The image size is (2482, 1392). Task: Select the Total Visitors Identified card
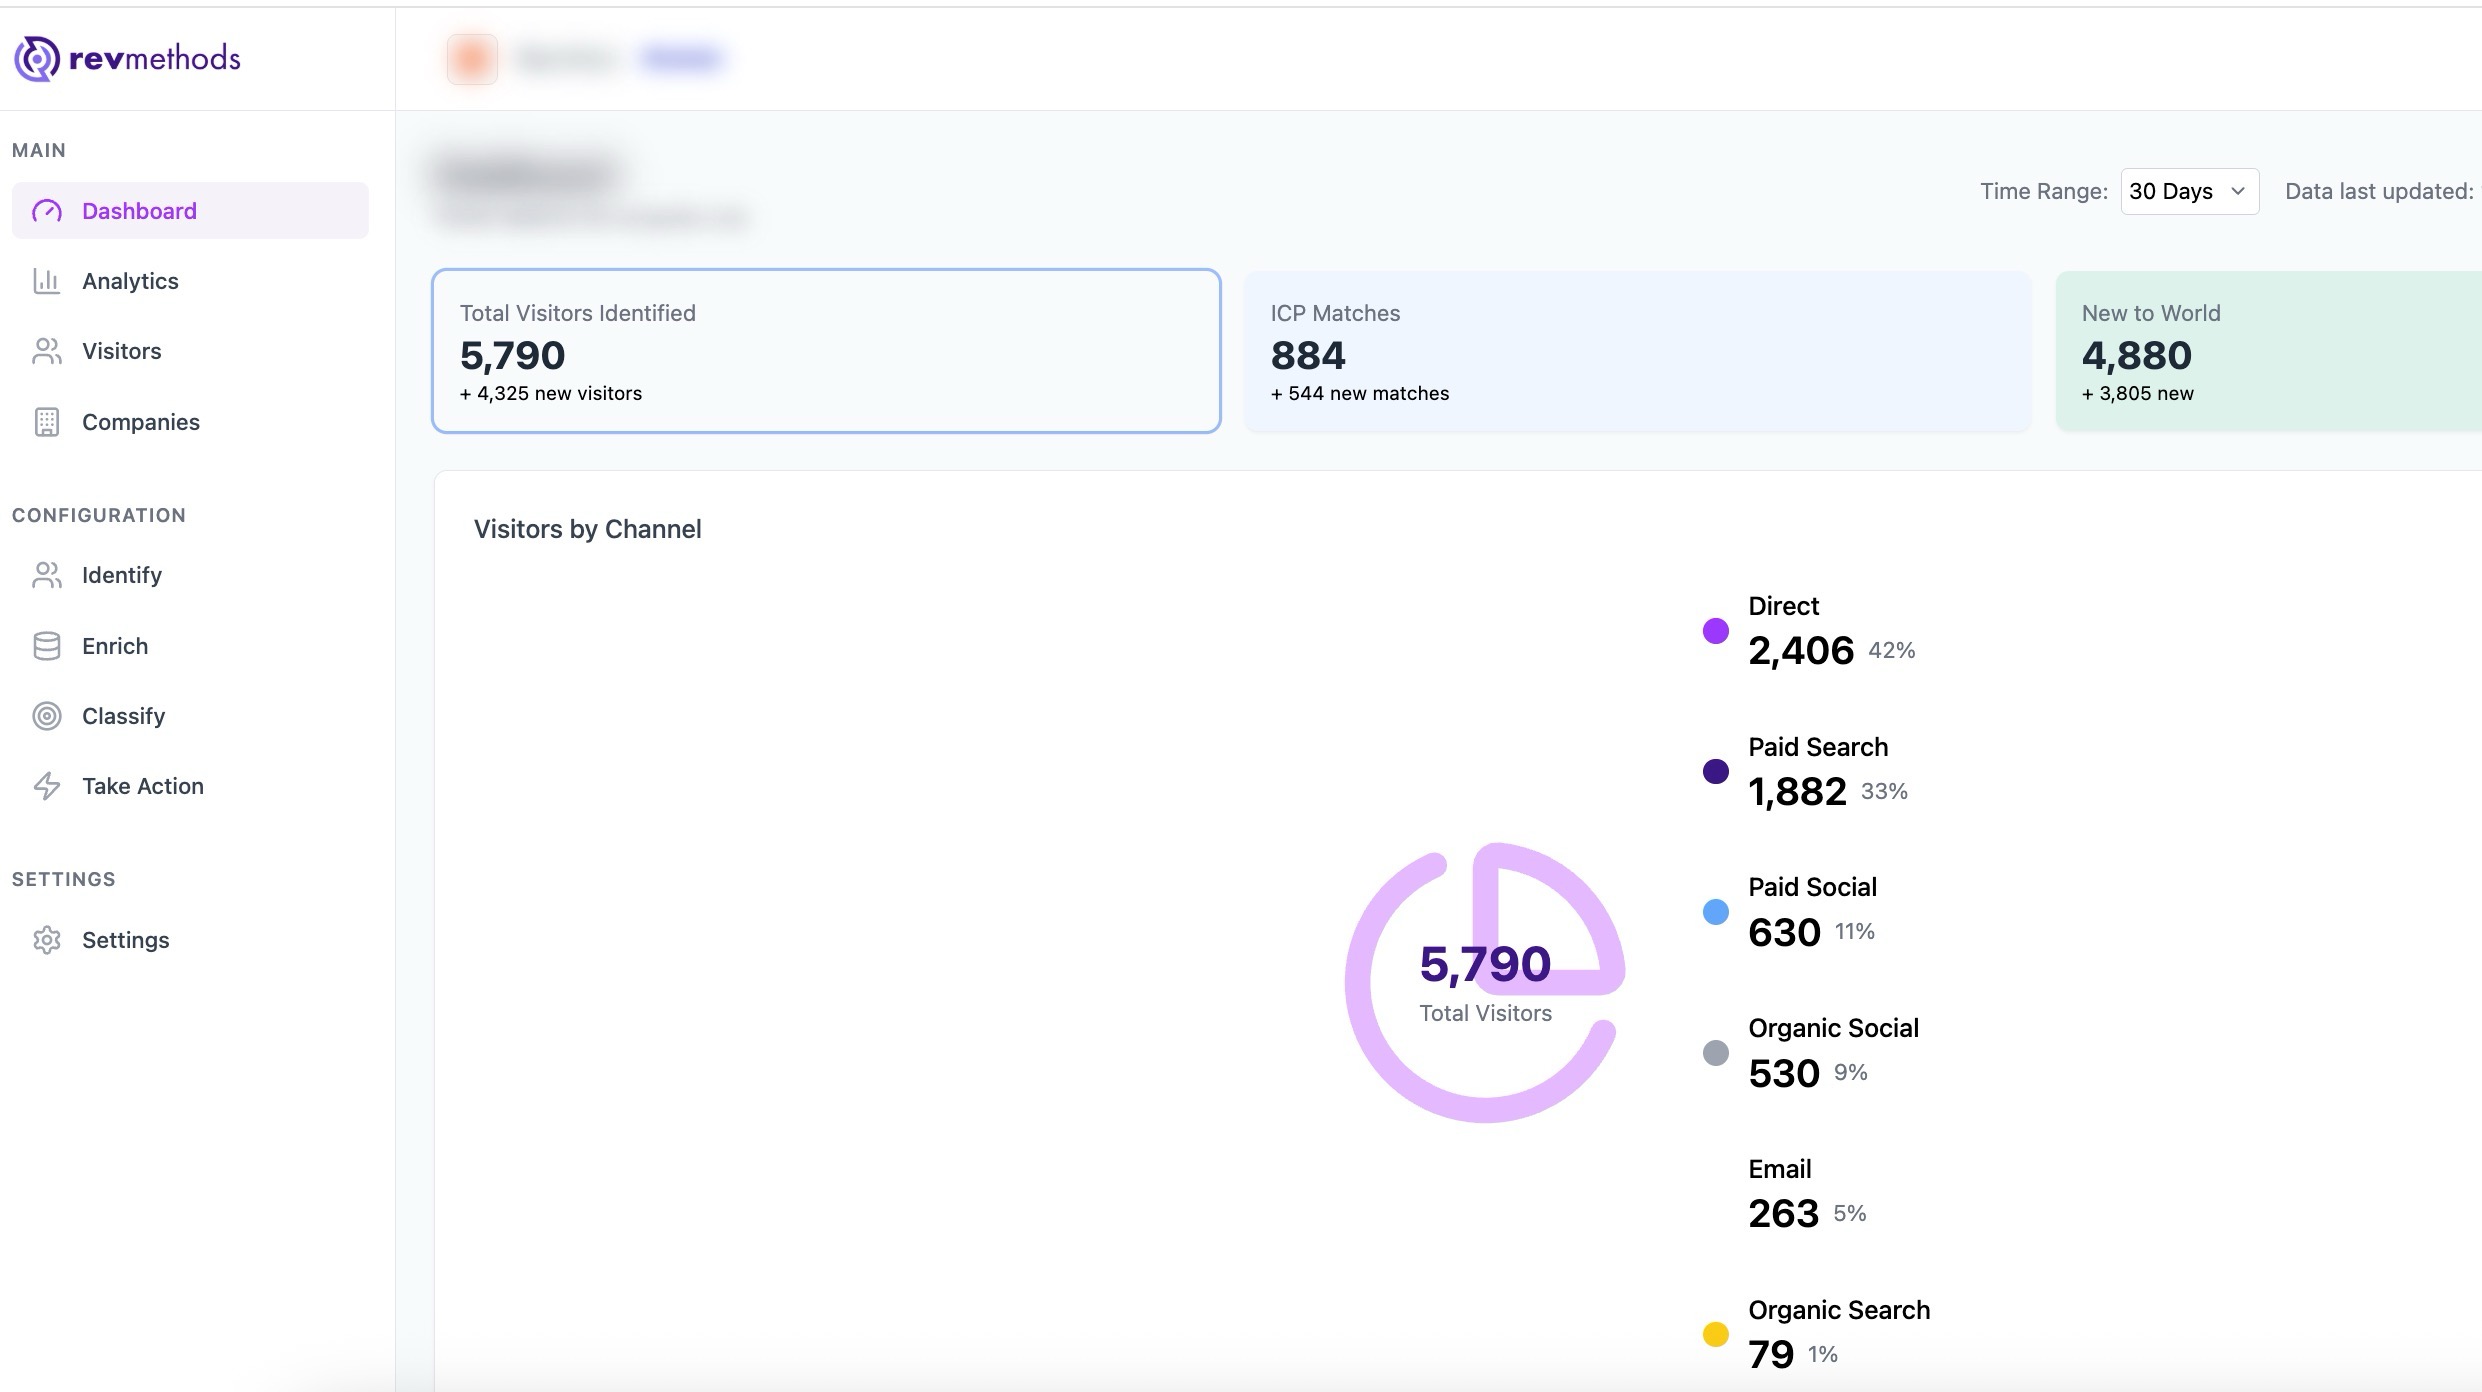825,351
